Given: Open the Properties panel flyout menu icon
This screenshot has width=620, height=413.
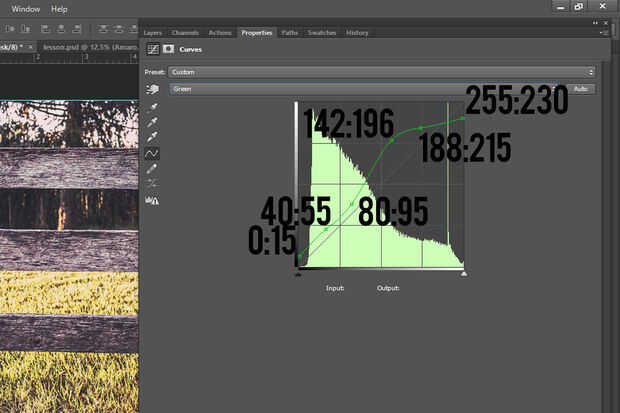Looking at the screenshot, I should [604, 33].
